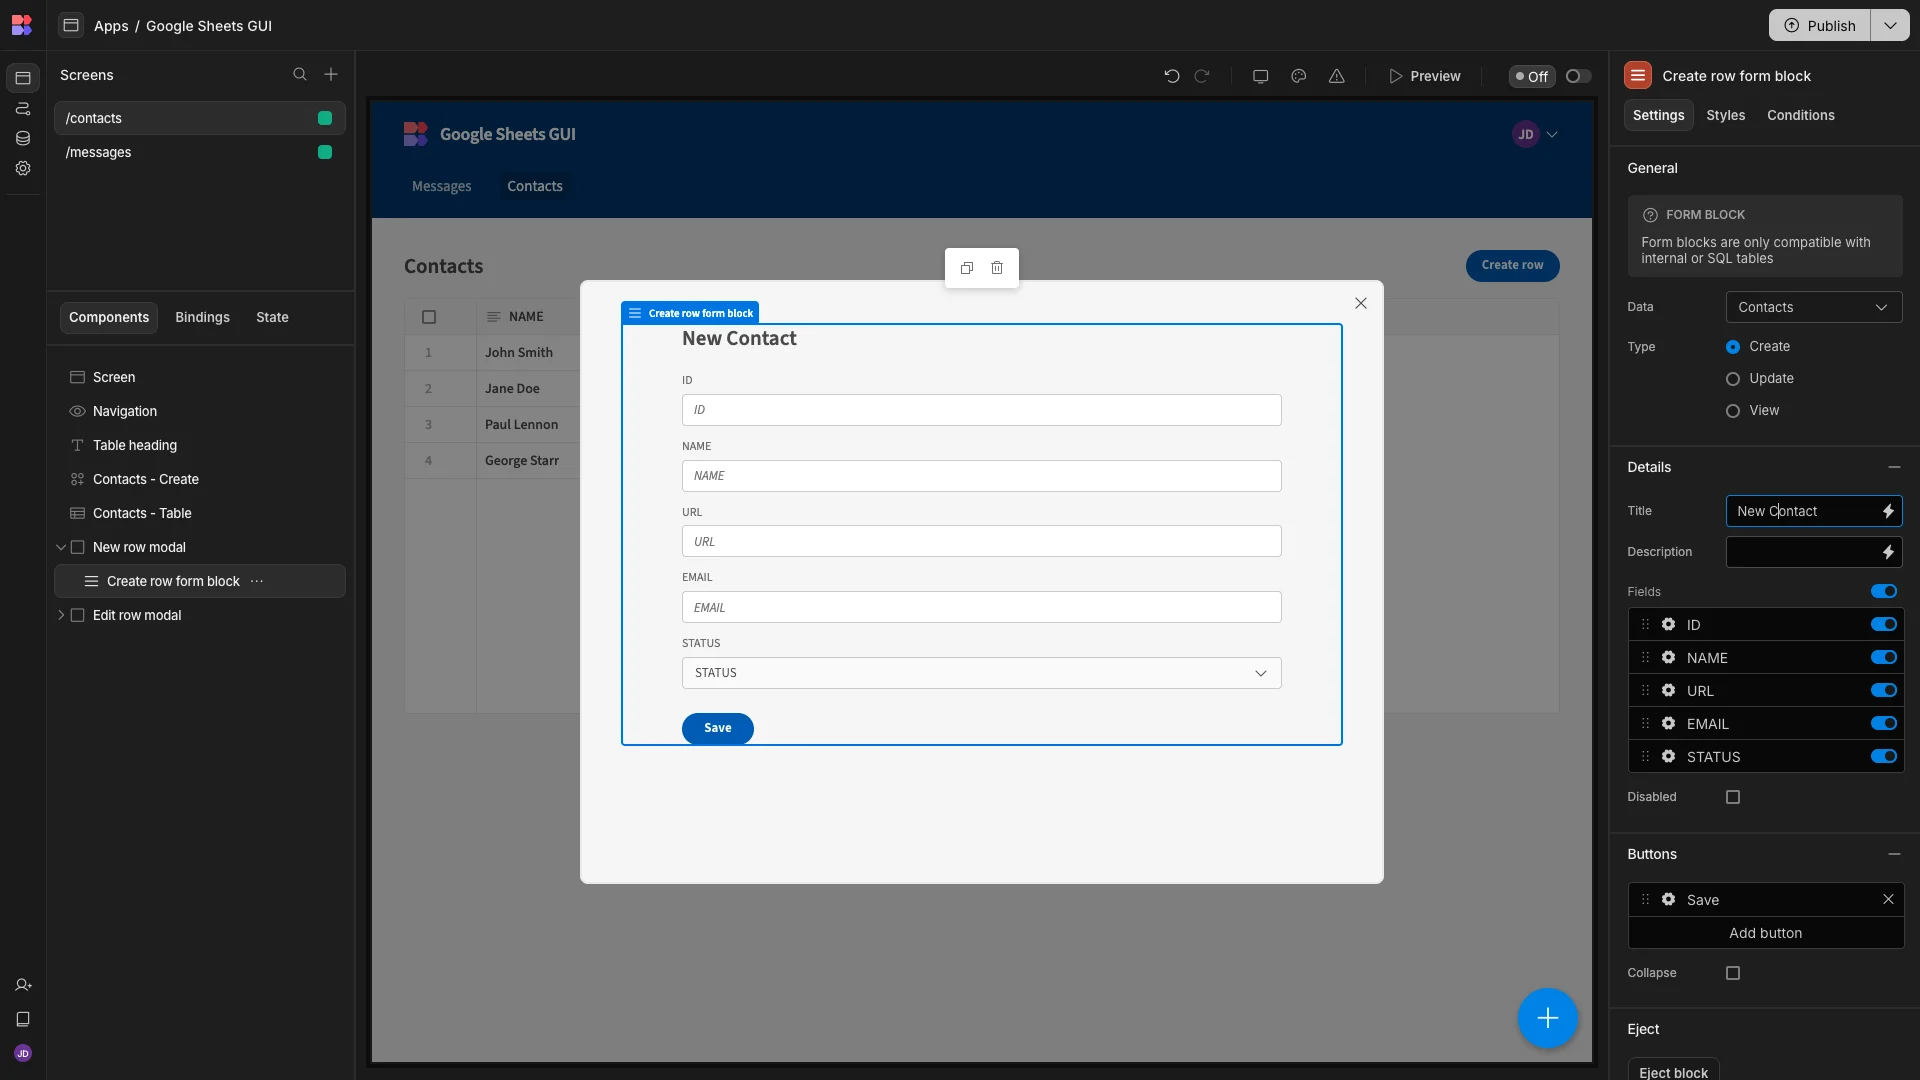Select the Update type radio button
1920x1080 pixels.
(1732, 379)
